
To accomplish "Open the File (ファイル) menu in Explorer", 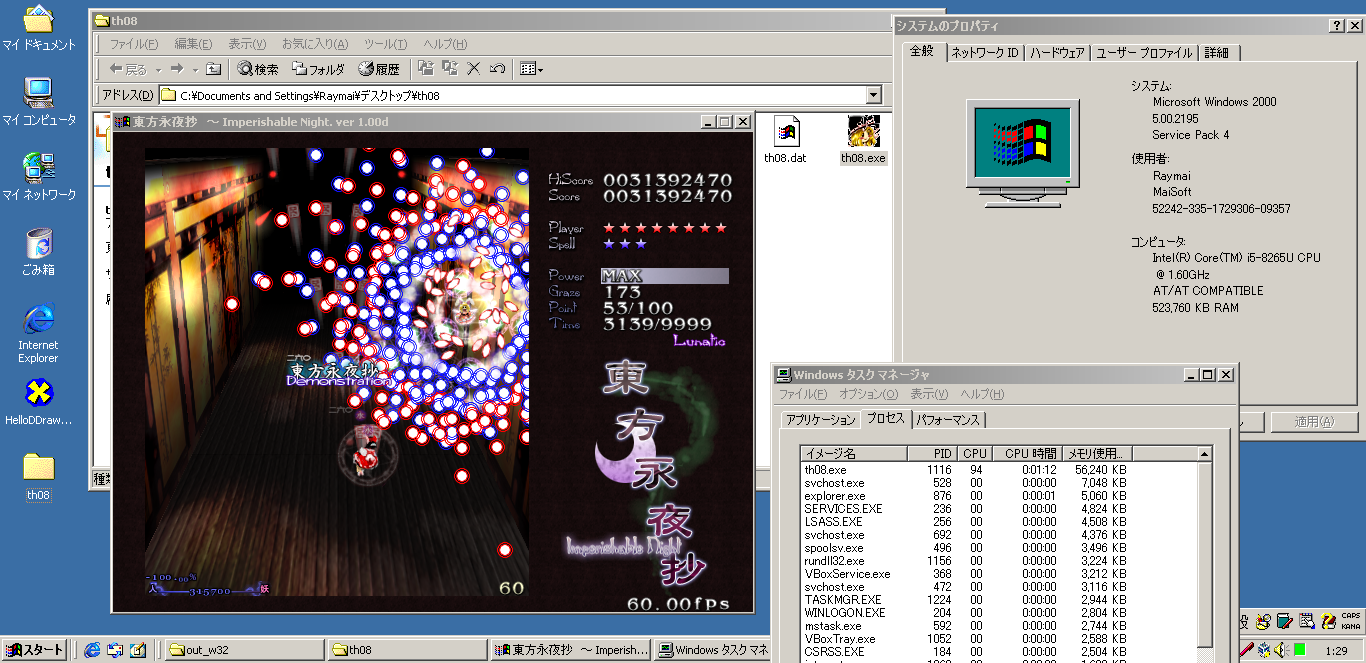I will coord(133,44).
